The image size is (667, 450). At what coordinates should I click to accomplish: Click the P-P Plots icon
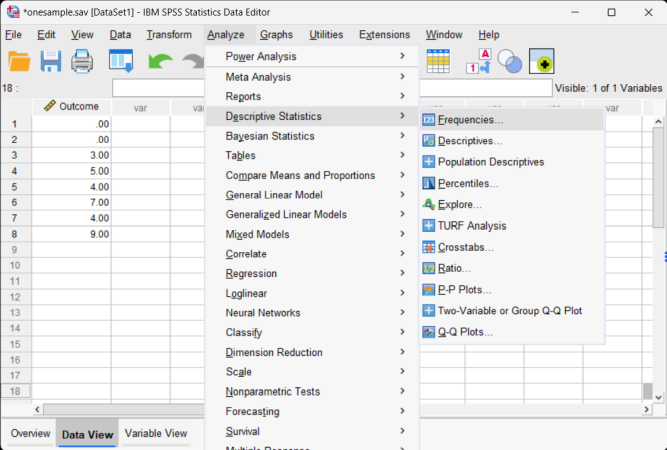428,290
